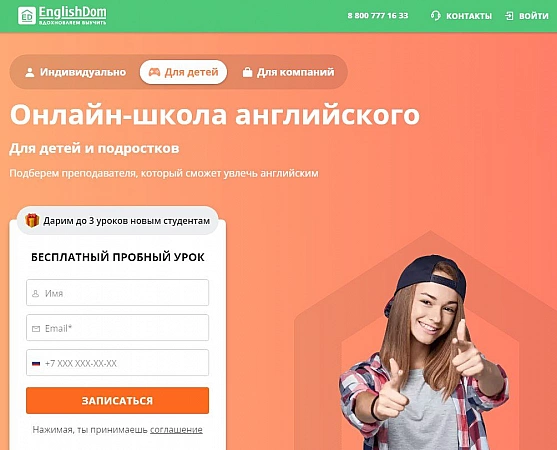Click the headset icon beside Контакты

click(436, 16)
